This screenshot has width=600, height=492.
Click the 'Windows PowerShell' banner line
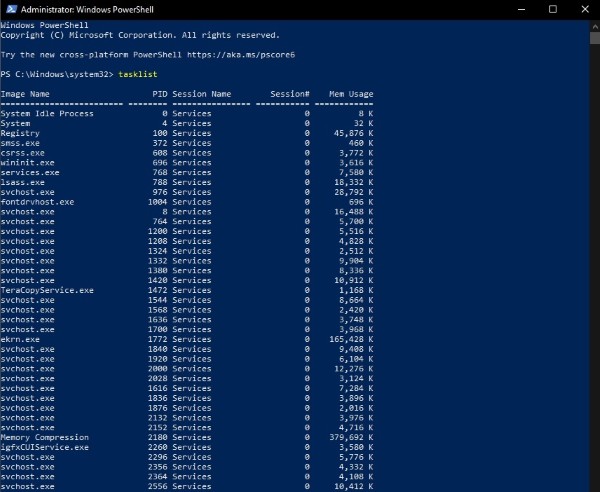pos(44,25)
